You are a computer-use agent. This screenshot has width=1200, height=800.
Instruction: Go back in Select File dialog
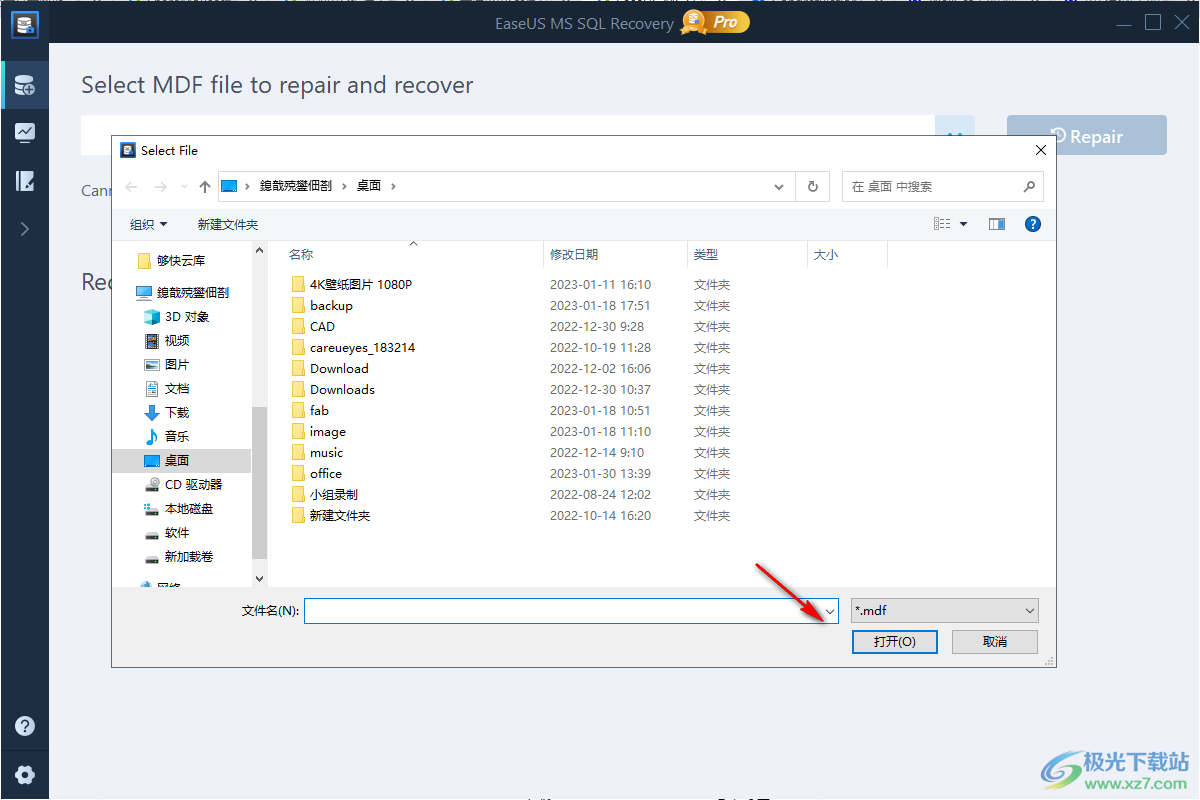(x=132, y=186)
